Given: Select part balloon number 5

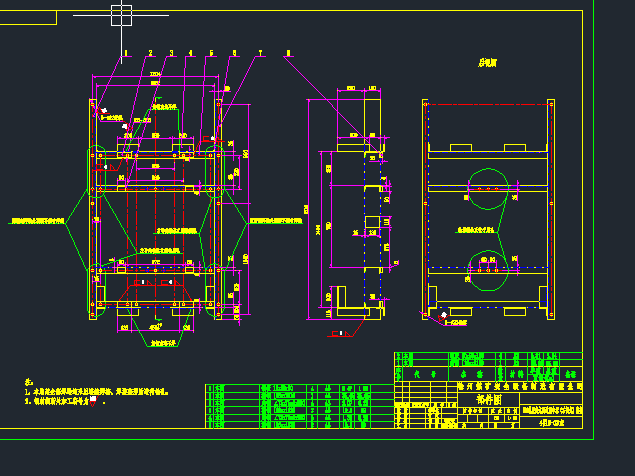Looking at the screenshot, I should click(211, 53).
